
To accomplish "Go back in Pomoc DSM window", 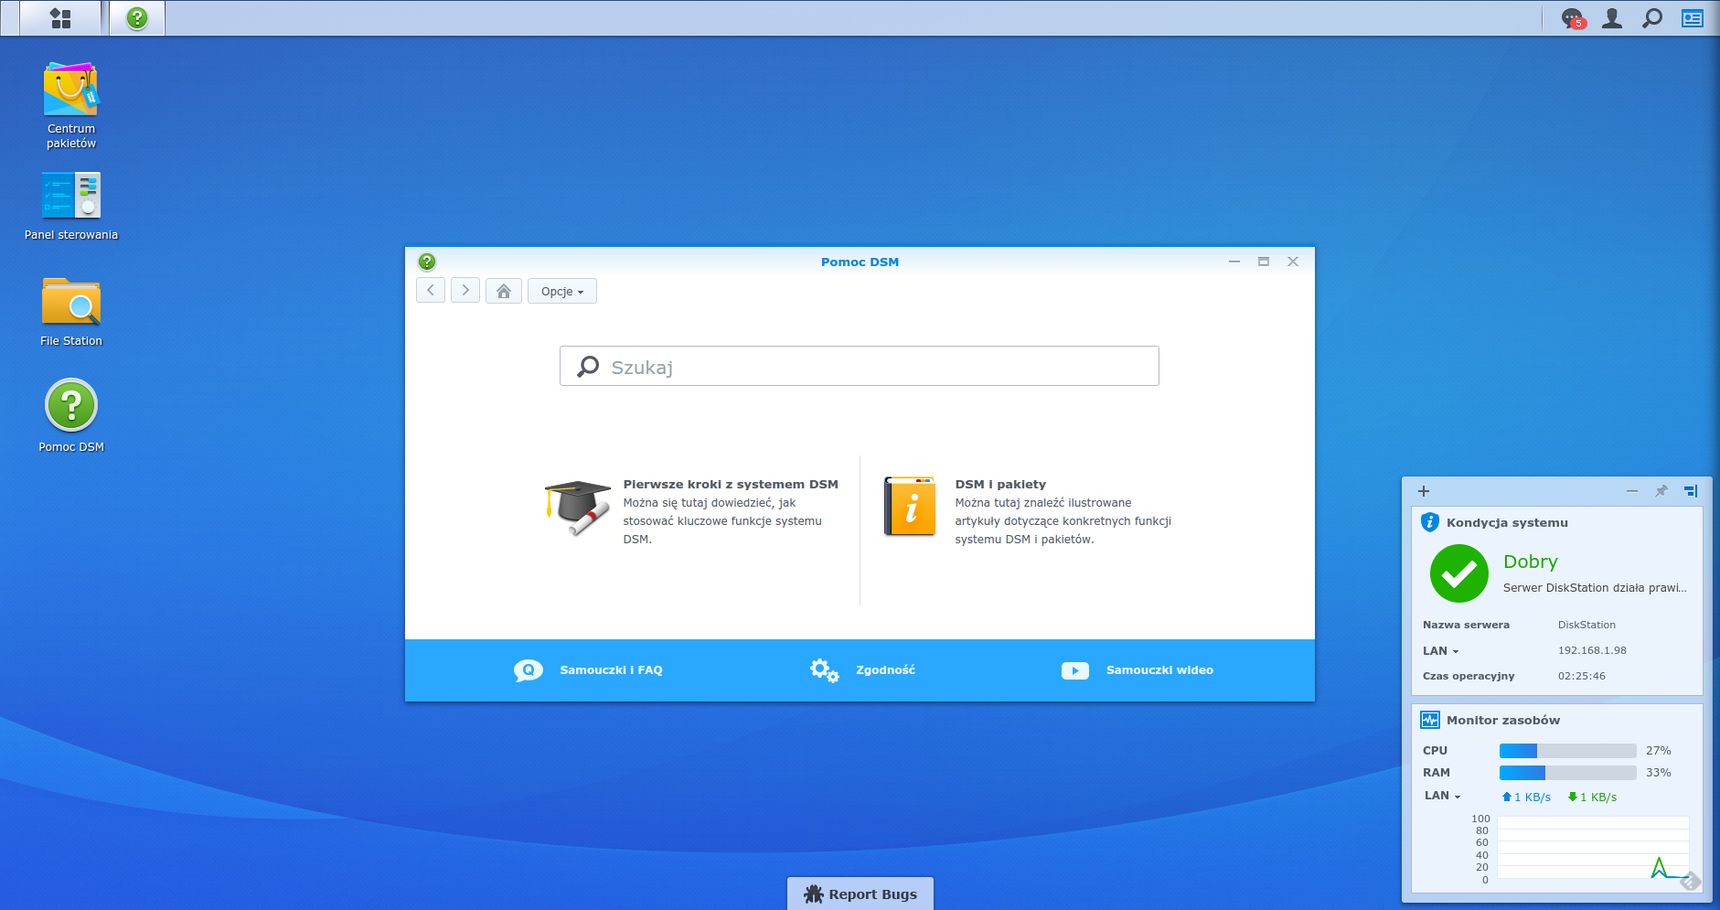I will (x=430, y=290).
